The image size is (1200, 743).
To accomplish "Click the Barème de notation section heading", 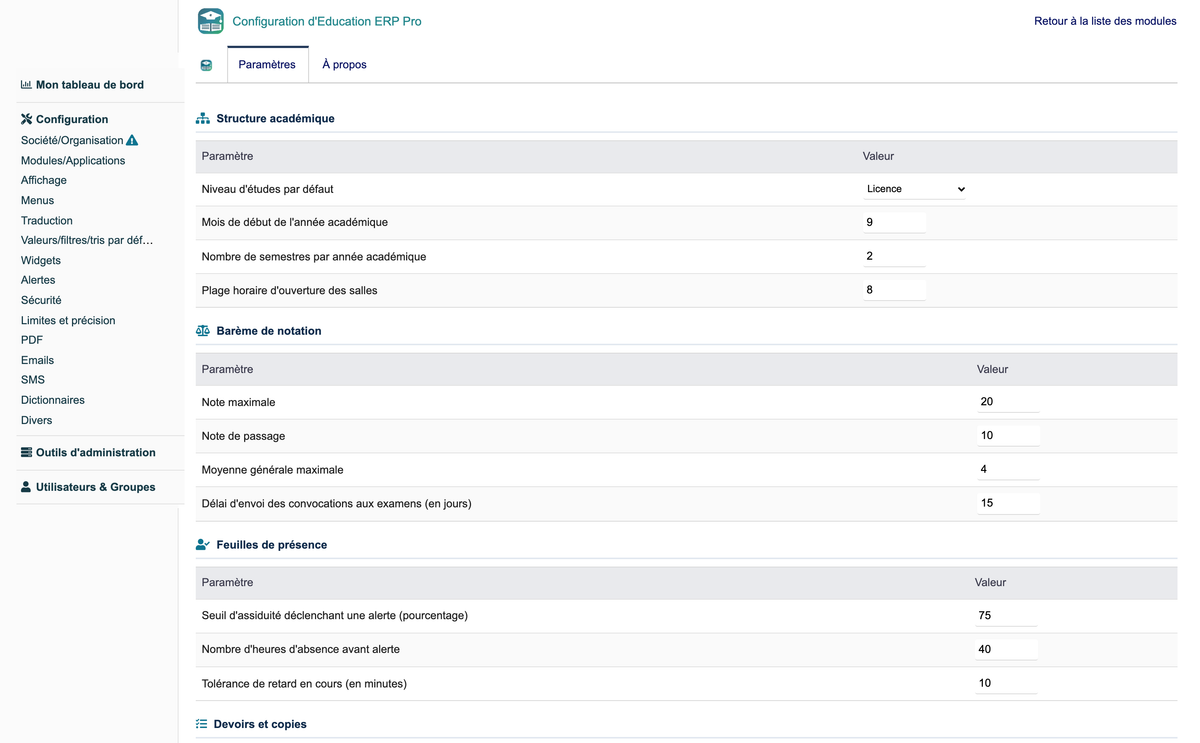I will tap(269, 331).
